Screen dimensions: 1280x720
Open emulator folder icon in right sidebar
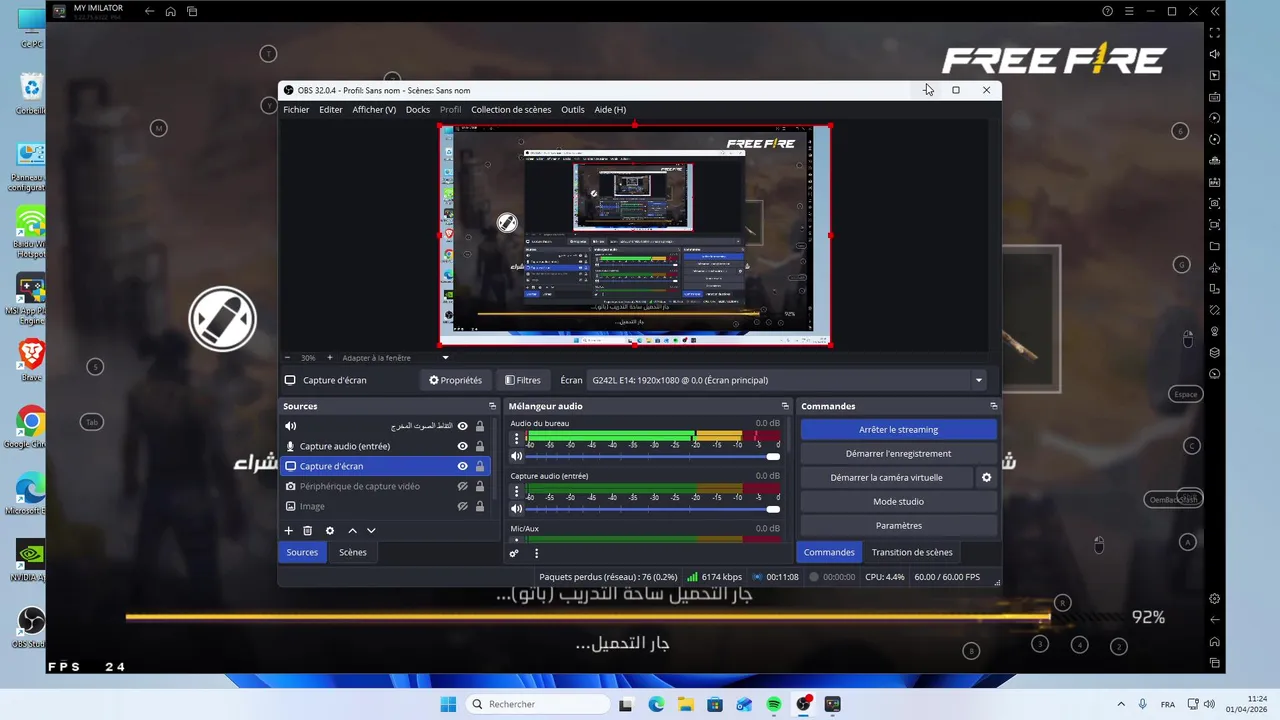coord(1215,246)
